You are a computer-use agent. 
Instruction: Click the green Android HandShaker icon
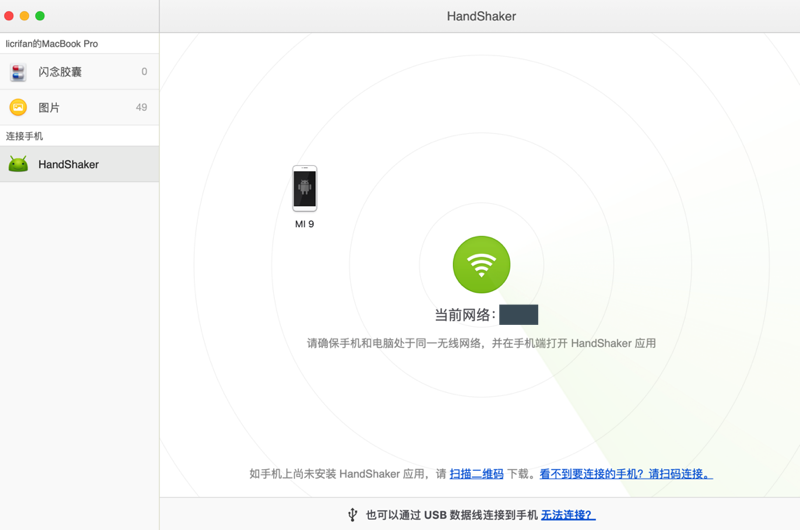click(18, 164)
